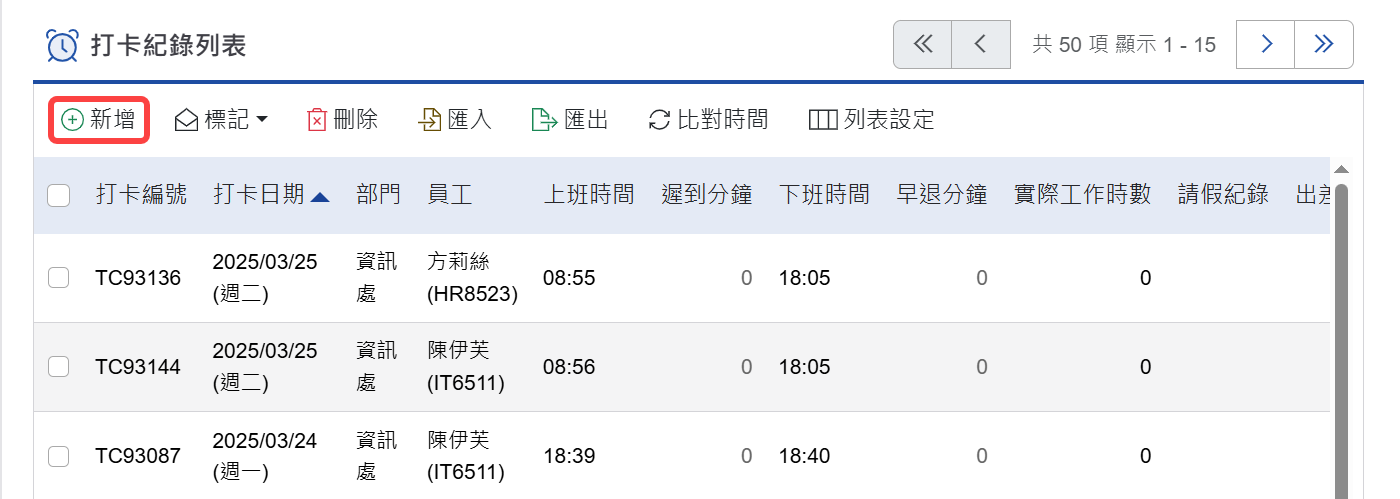Select the checkbox for TC93144

click(x=59, y=367)
